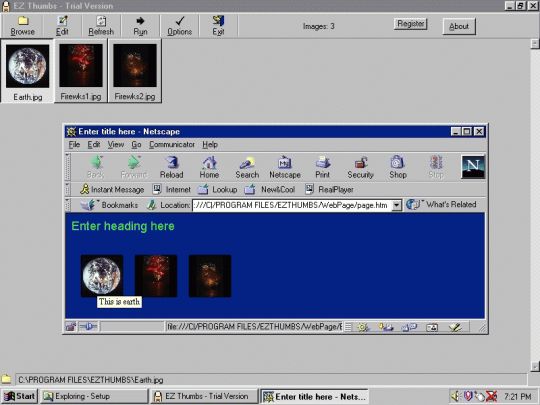The width and height of the screenshot is (540, 405).
Task: Click the Mailbox icon in component bar
Action: tap(386, 327)
